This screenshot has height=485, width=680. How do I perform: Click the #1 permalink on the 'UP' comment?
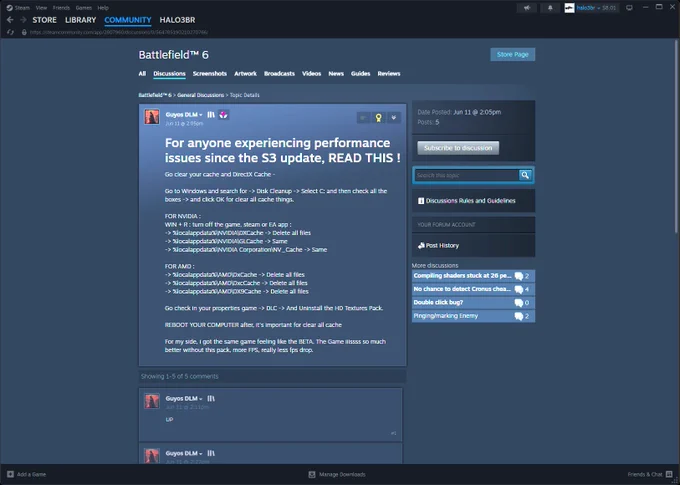pos(393,433)
